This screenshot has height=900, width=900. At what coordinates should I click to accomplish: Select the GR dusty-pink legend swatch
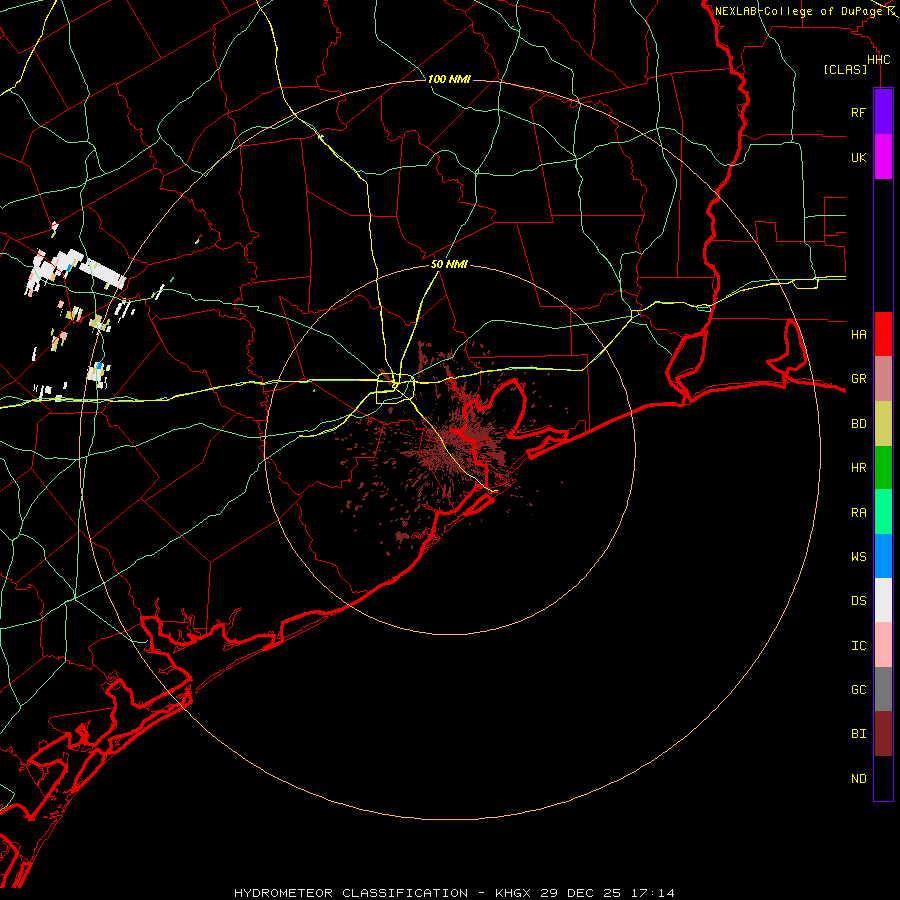coord(883,379)
